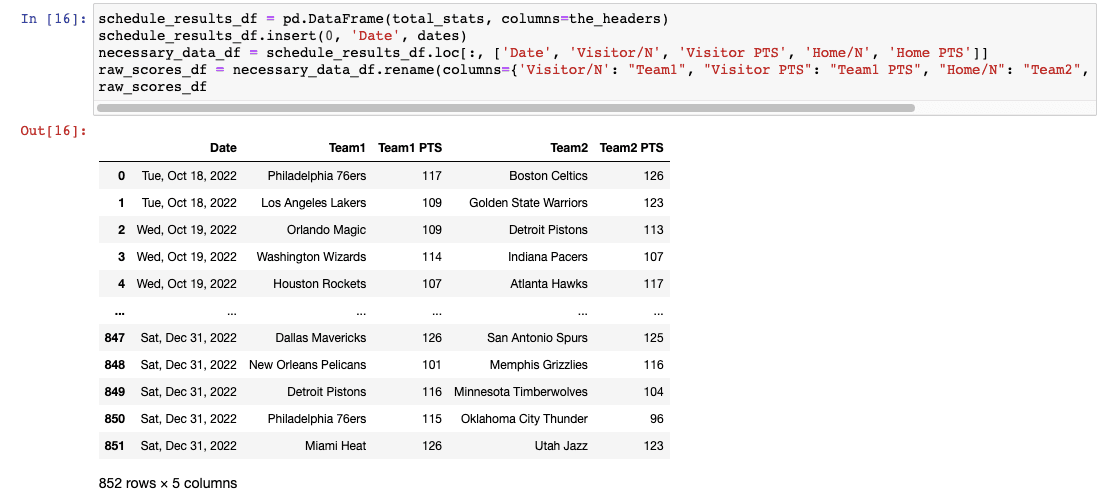
Task: Select the Washington Wizards cell
Action: 311,257
